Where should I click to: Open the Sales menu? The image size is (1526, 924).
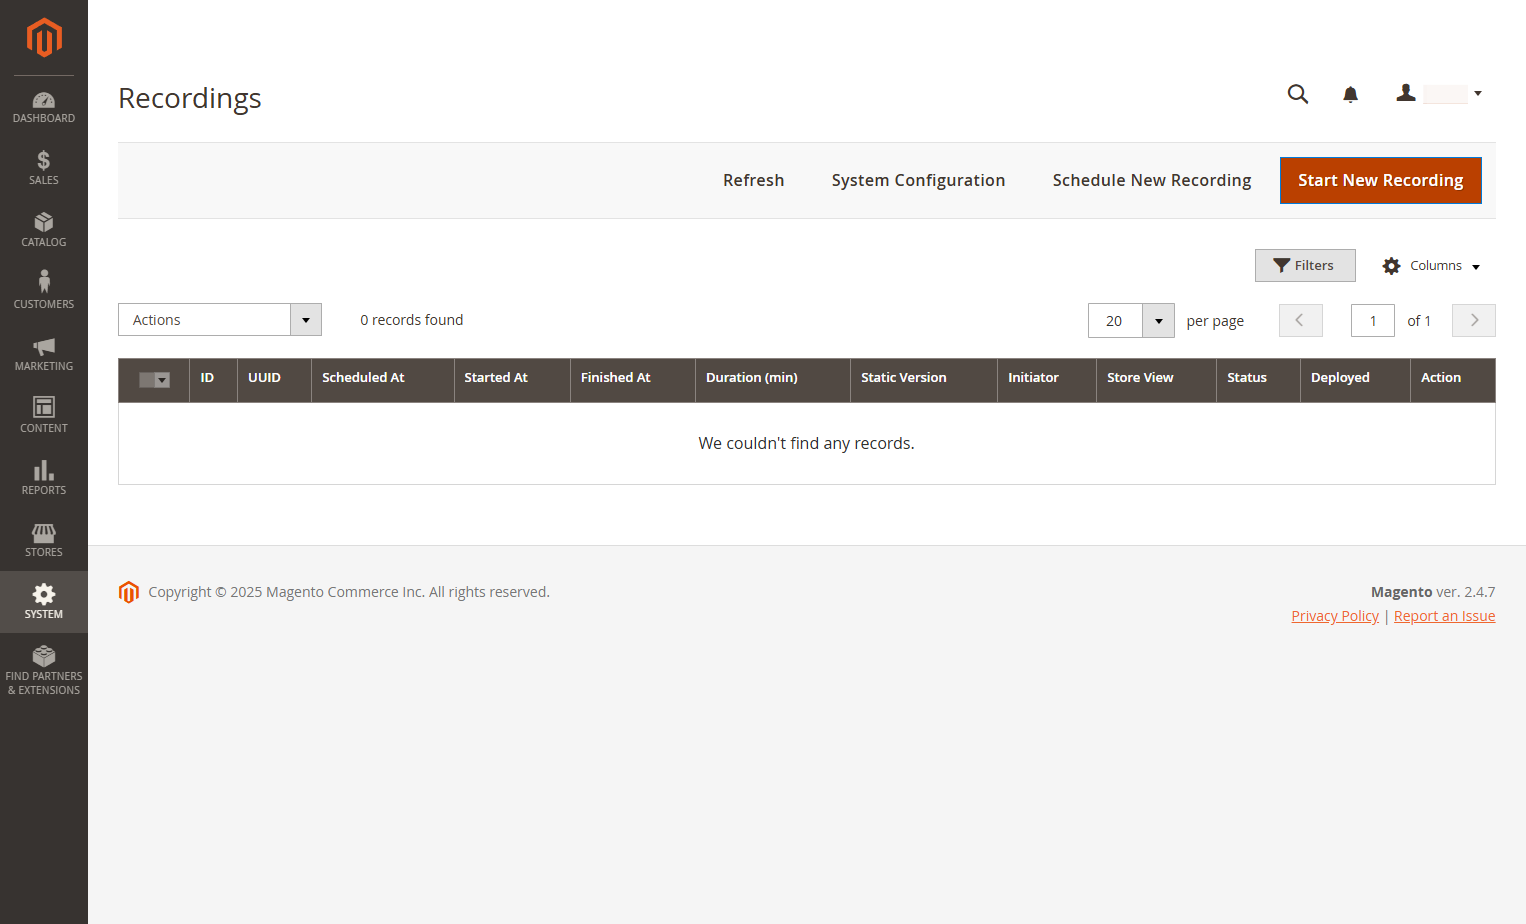tap(44, 168)
